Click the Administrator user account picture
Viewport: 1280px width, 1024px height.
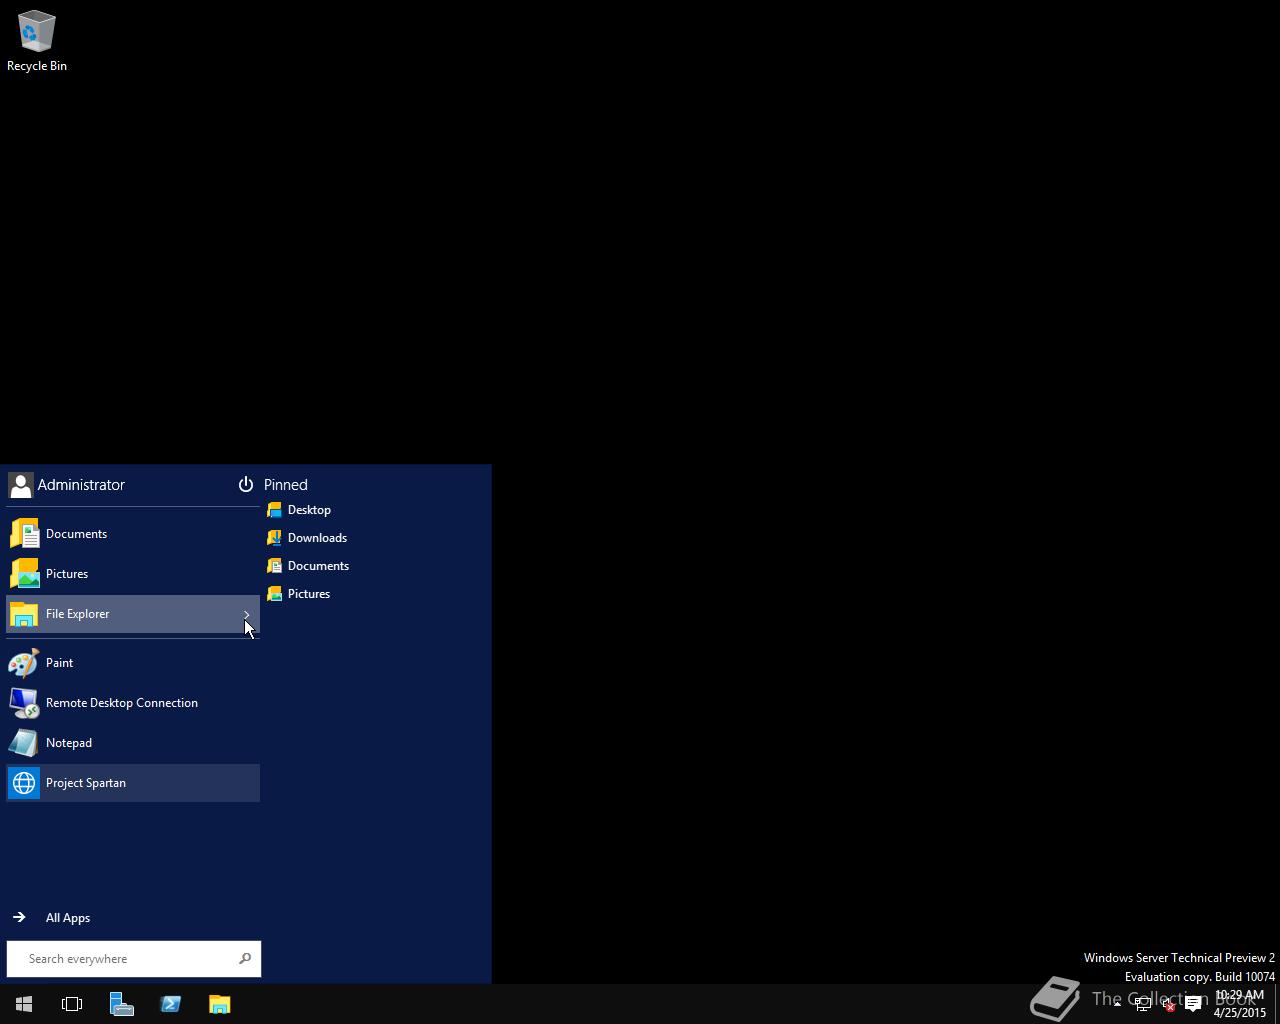coord(20,485)
